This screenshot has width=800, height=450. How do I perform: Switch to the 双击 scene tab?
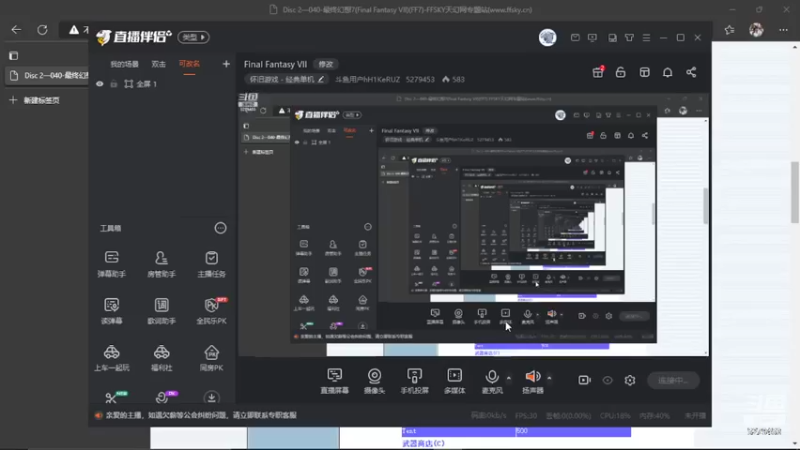coord(158,64)
